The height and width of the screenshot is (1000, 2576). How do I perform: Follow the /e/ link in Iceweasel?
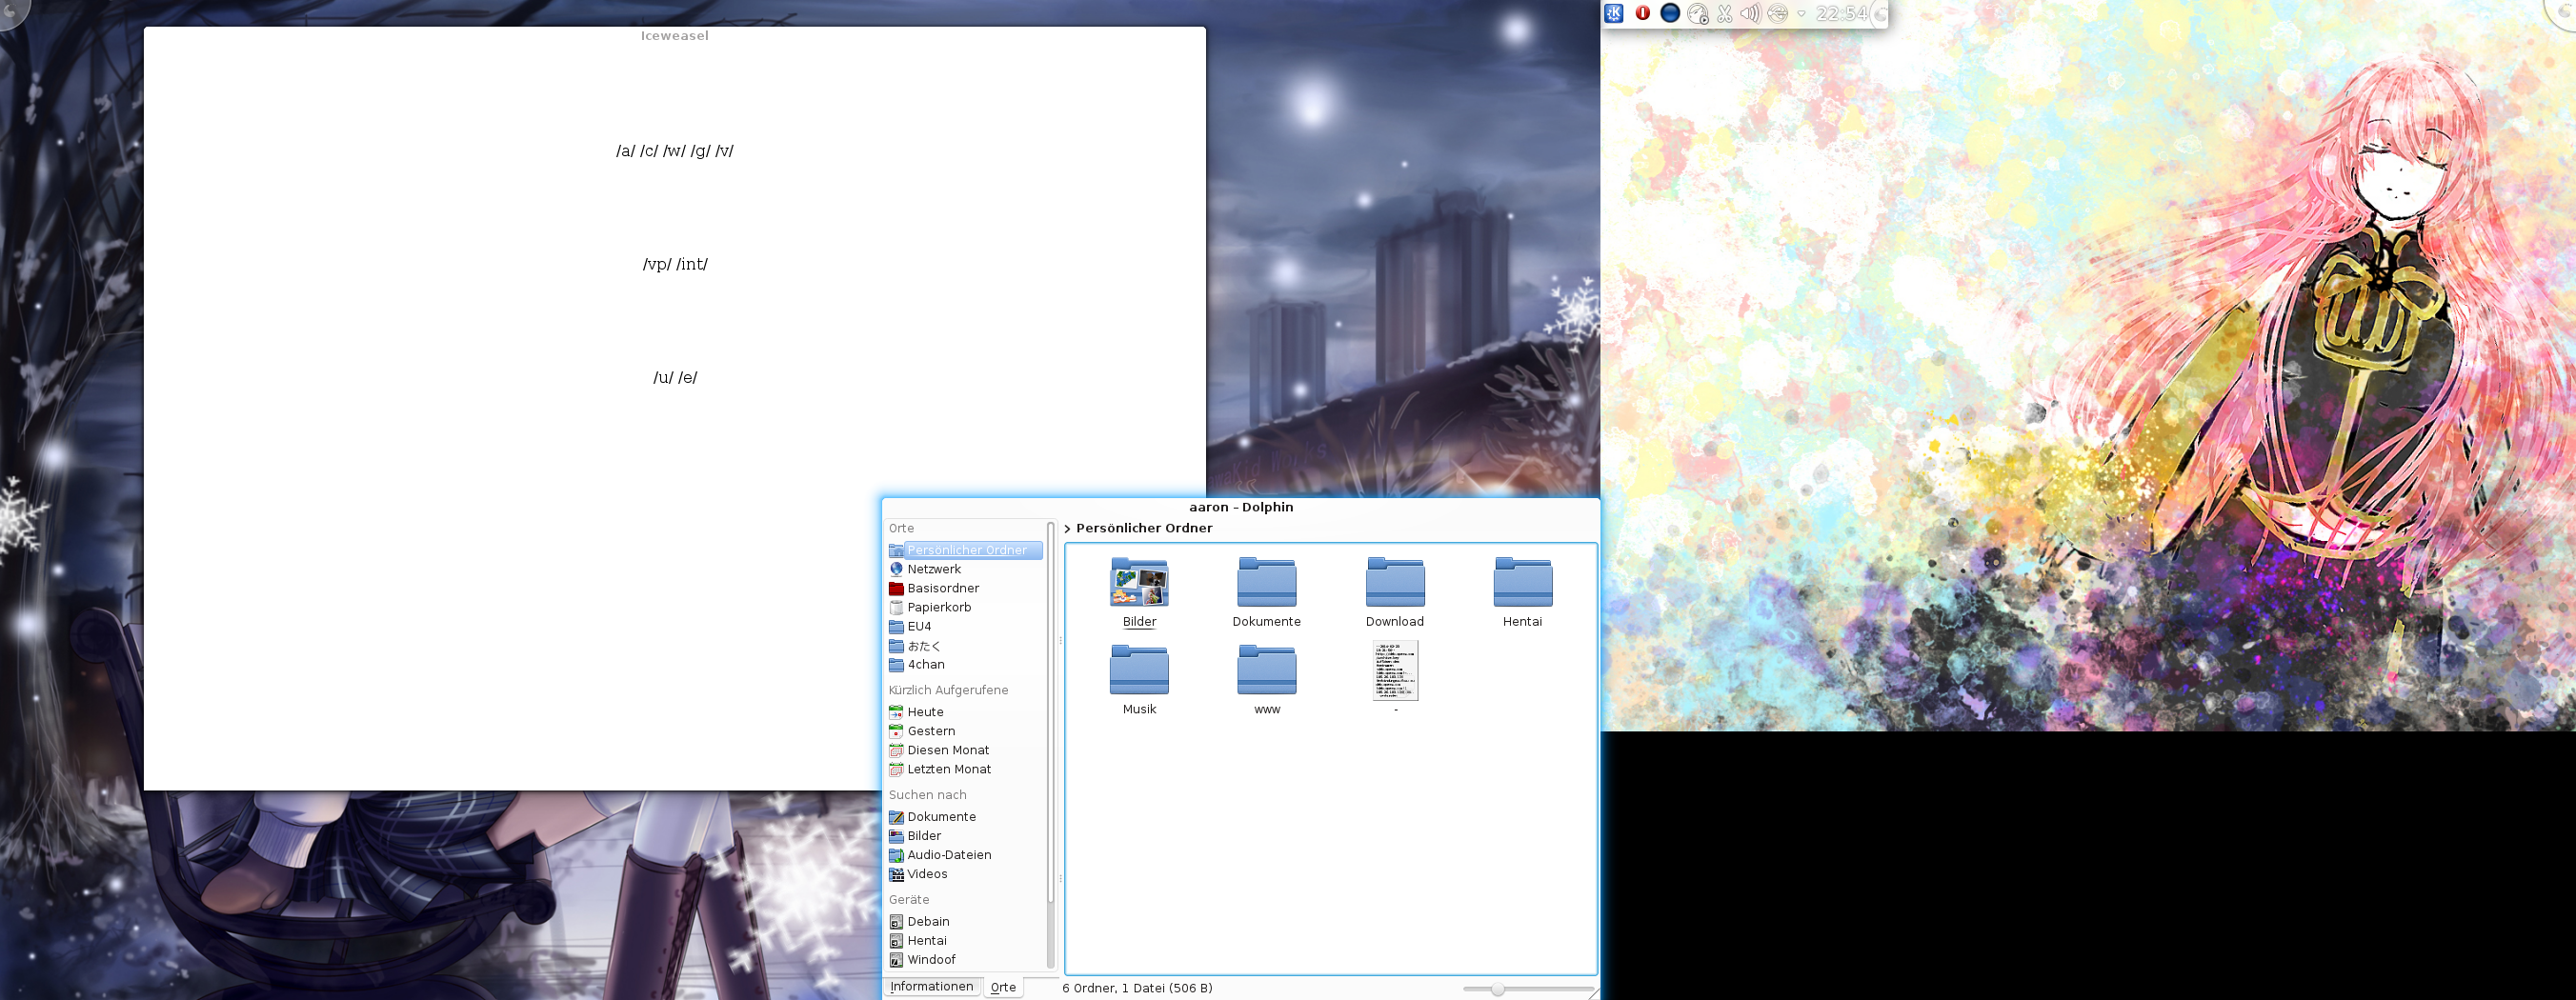tap(688, 377)
